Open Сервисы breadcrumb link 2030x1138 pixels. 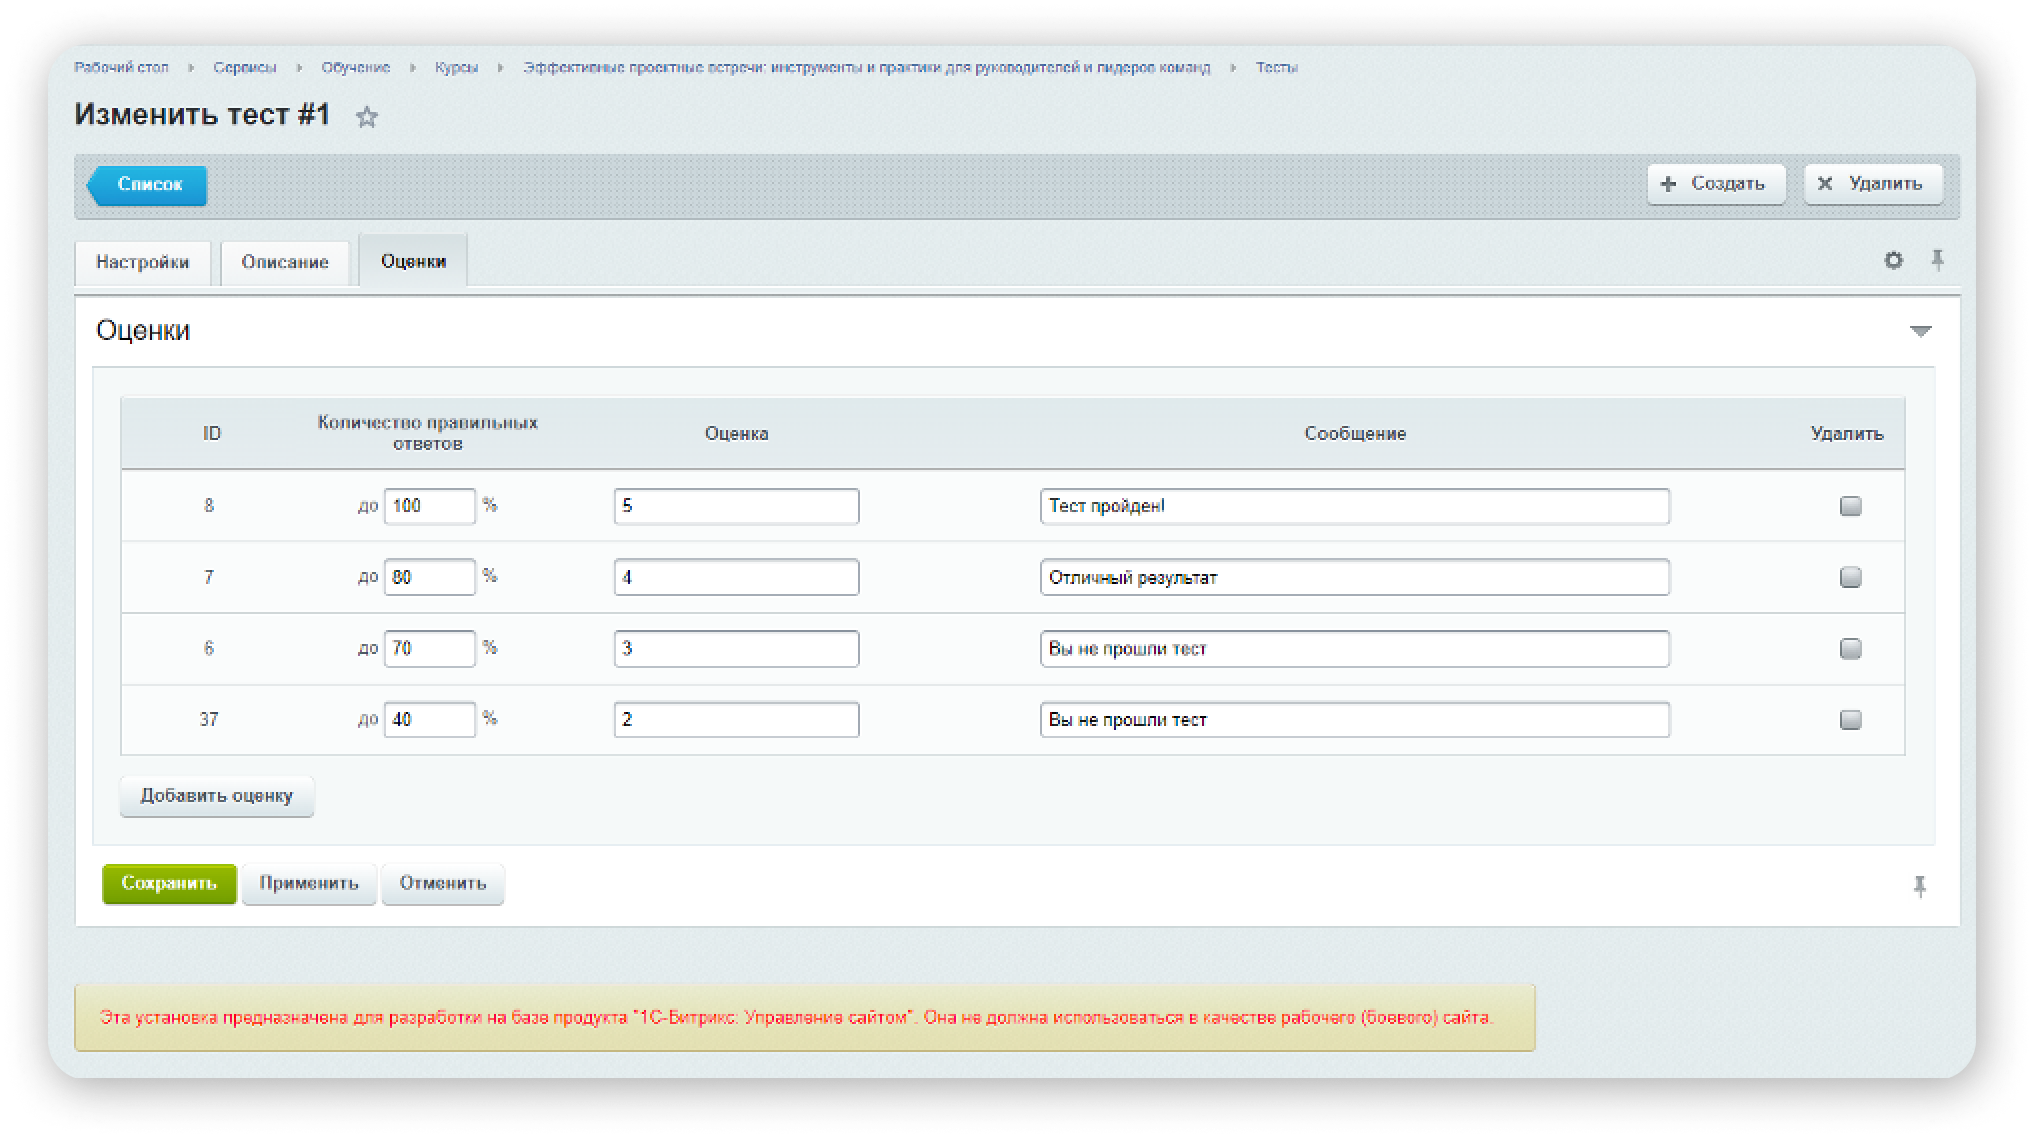point(245,68)
